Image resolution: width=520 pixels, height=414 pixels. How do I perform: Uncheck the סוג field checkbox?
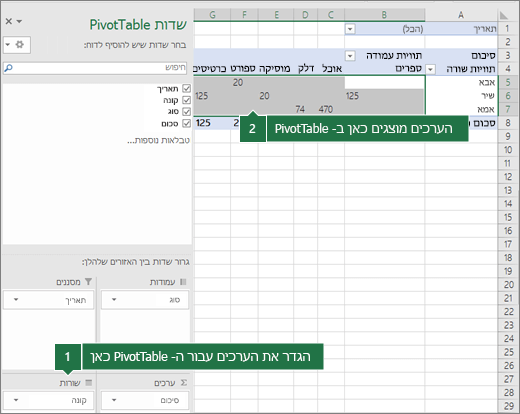[x=187, y=112]
